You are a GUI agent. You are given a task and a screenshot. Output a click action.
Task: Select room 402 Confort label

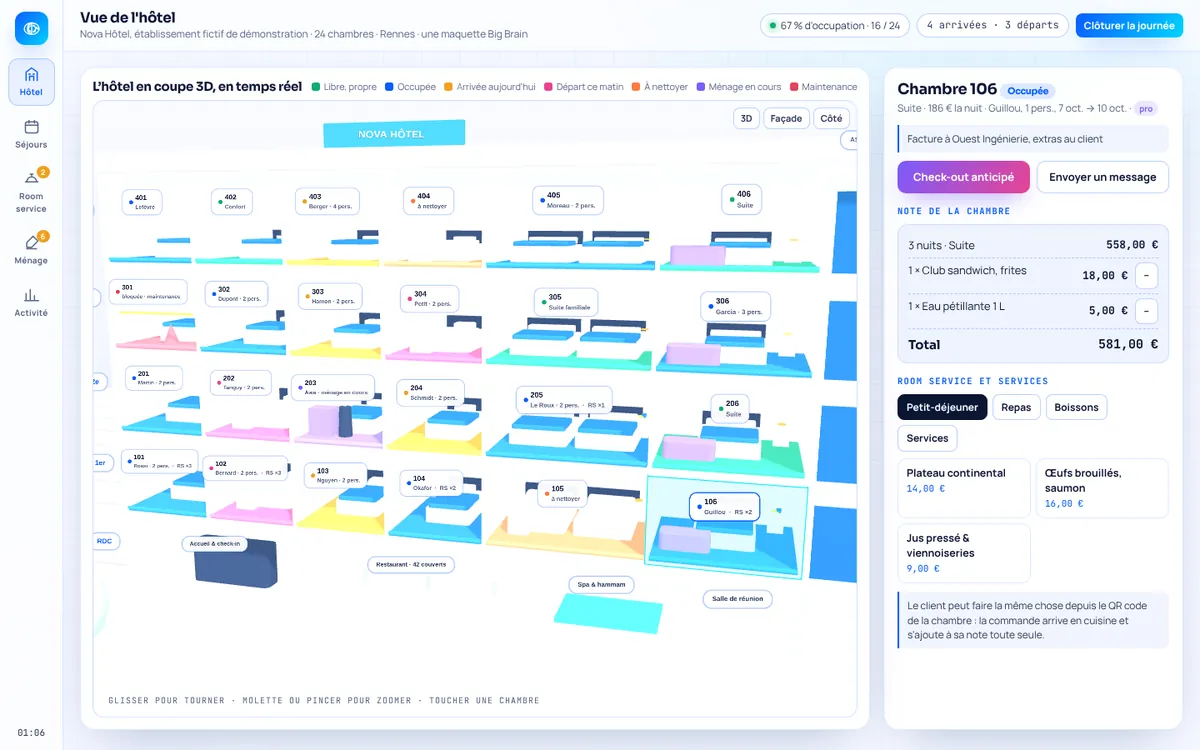coord(233,202)
